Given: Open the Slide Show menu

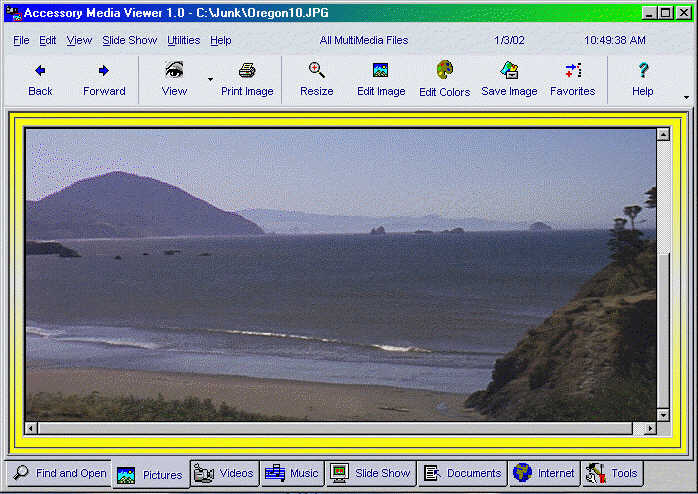Looking at the screenshot, I should click(x=130, y=40).
